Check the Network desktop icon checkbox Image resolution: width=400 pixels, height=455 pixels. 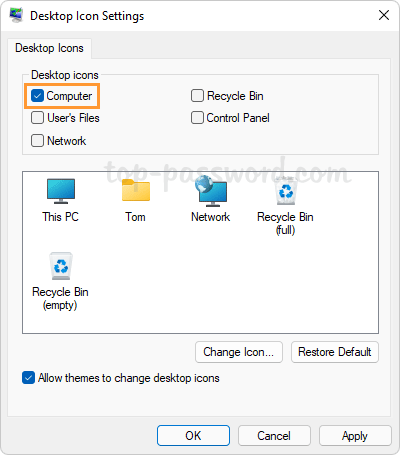click(x=37, y=140)
